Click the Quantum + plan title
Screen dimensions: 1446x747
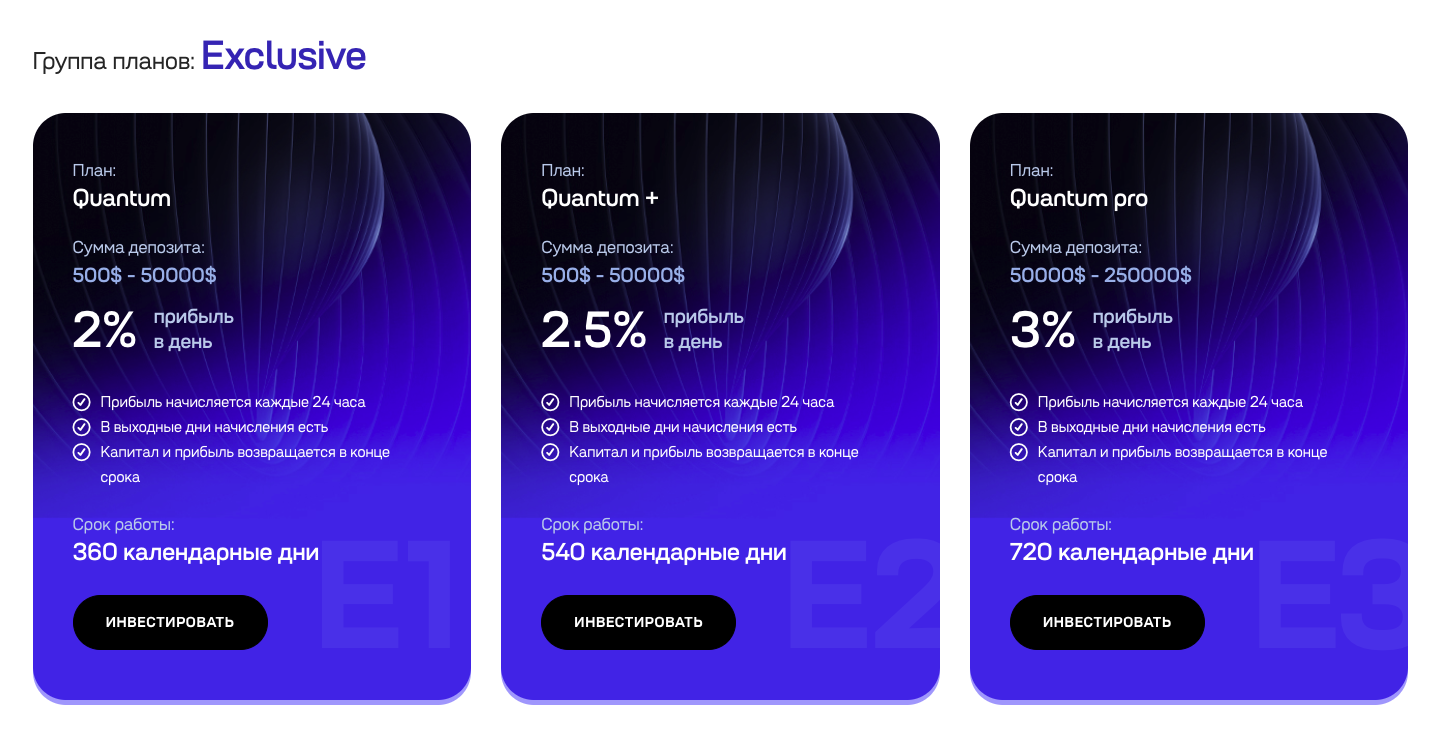pos(600,198)
